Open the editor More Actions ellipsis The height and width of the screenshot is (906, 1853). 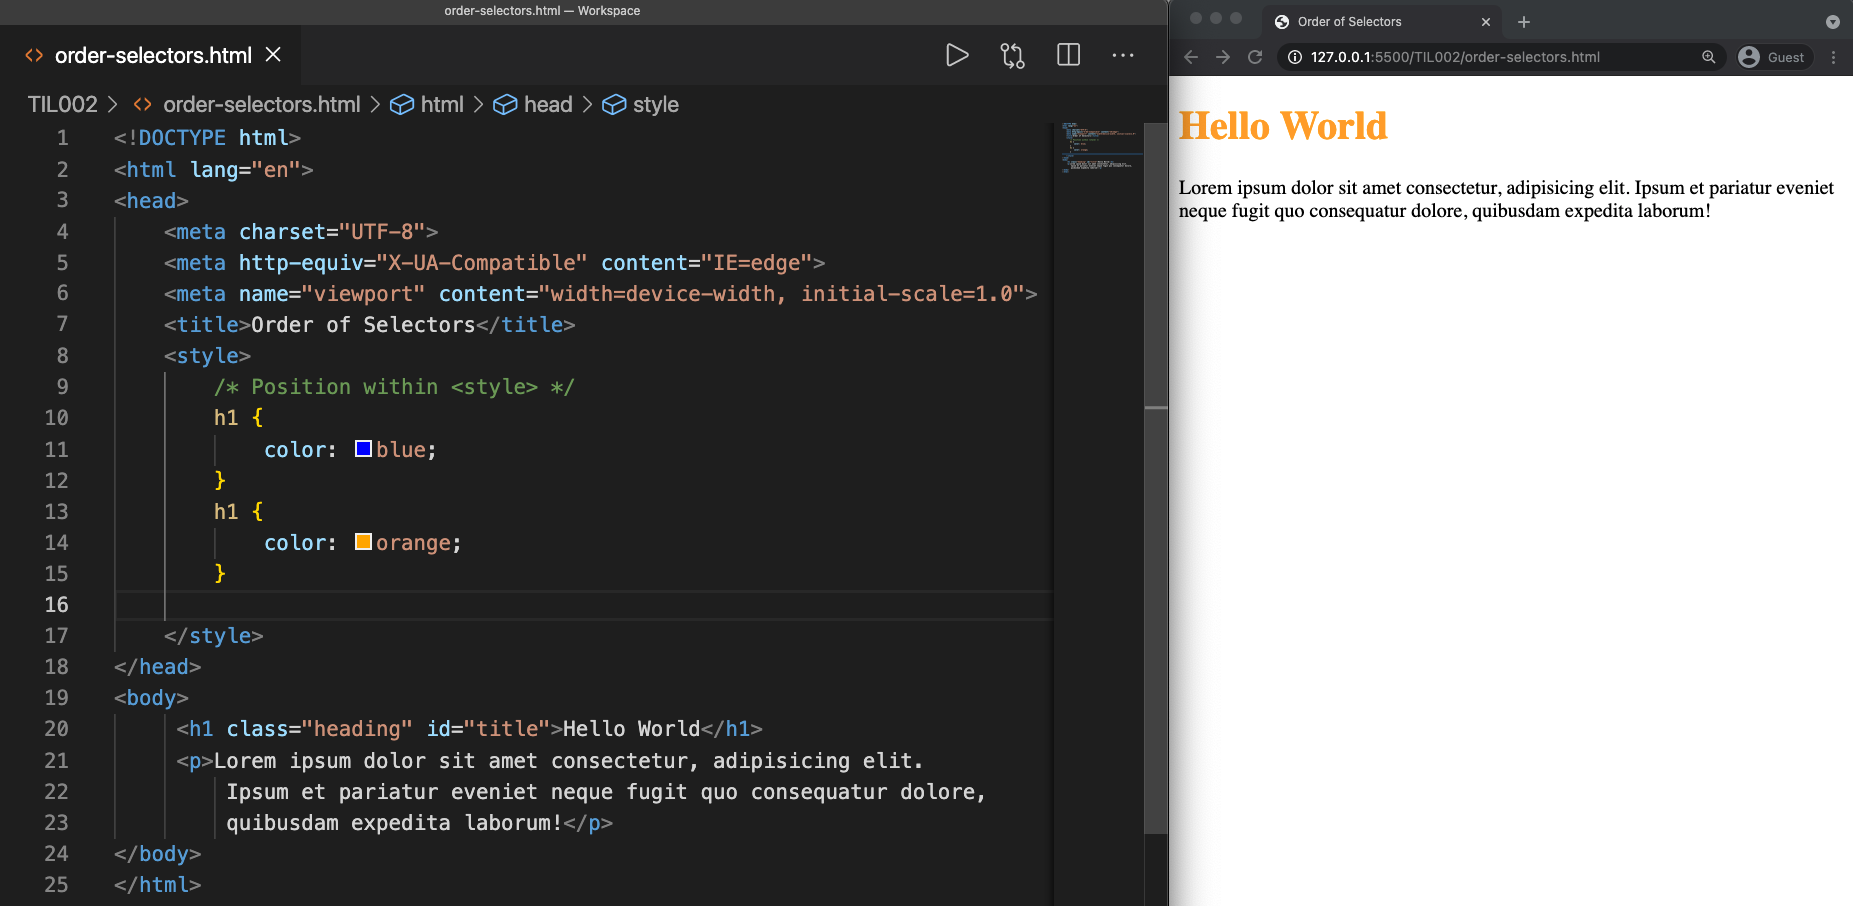[1123, 55]
